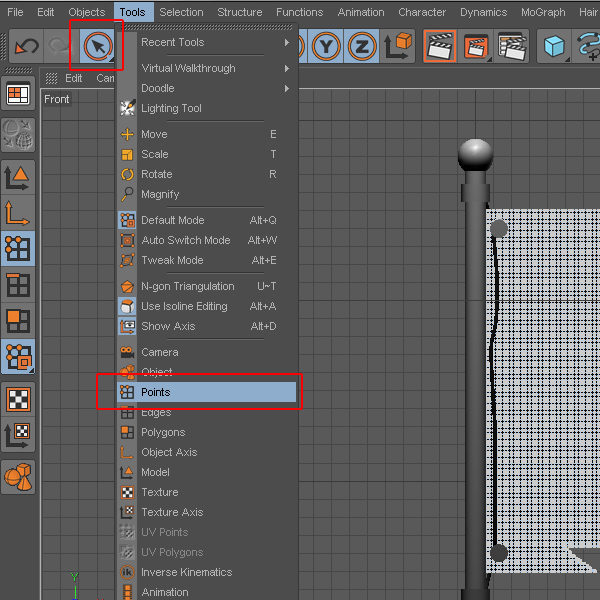Open the Structure menu
Screen dimensions: 600x600
click(x=240, y=12)
